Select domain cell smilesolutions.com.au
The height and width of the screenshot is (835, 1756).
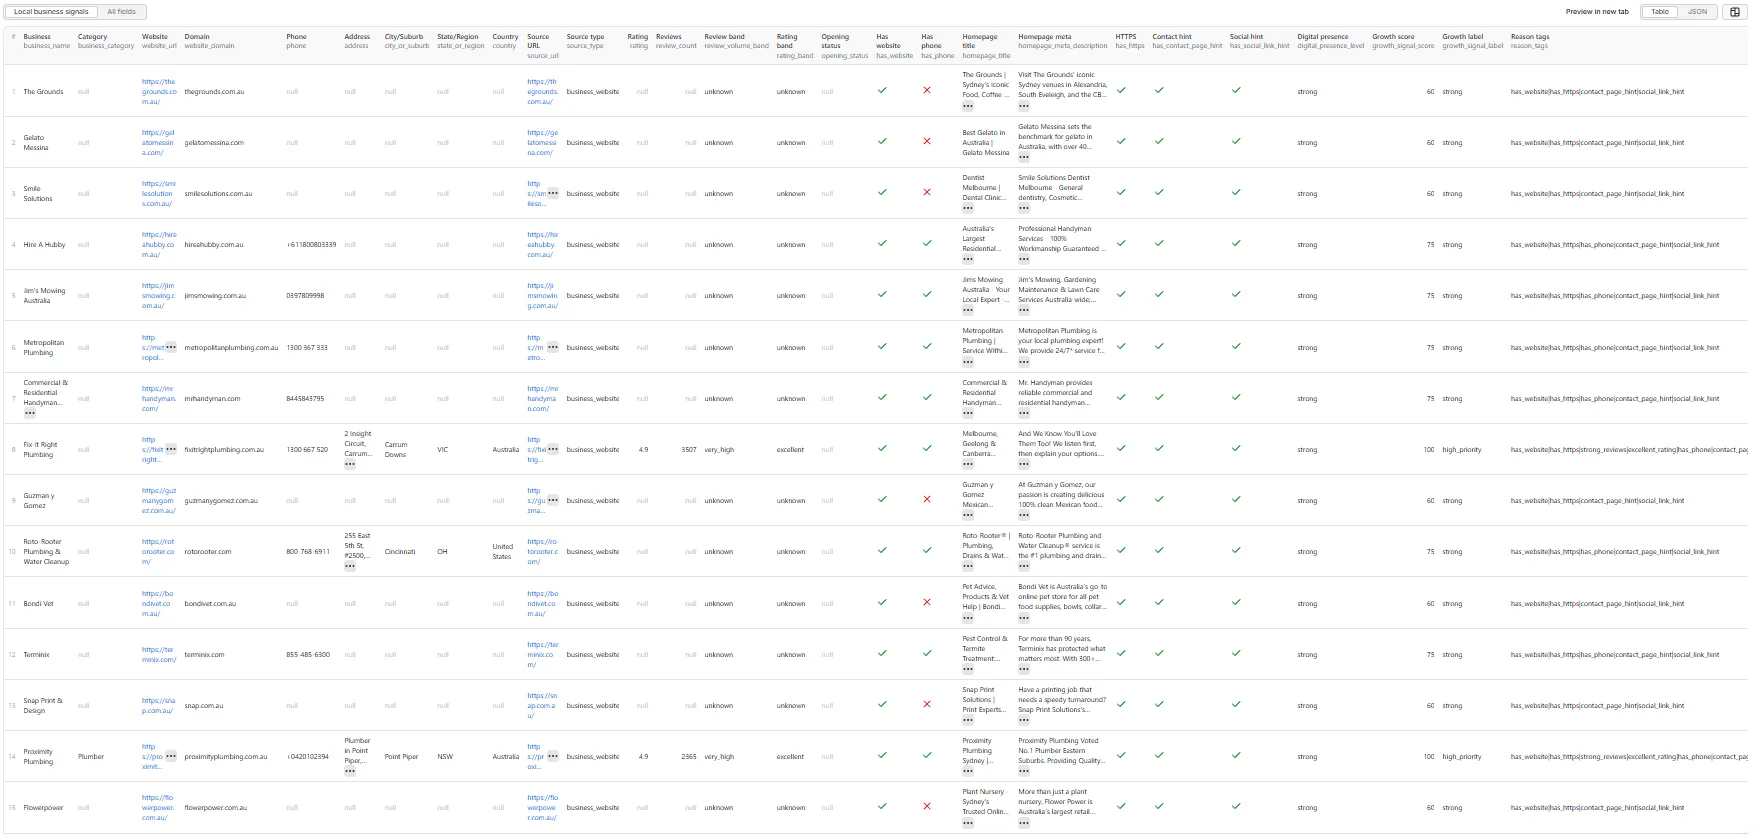click(218, 193)
